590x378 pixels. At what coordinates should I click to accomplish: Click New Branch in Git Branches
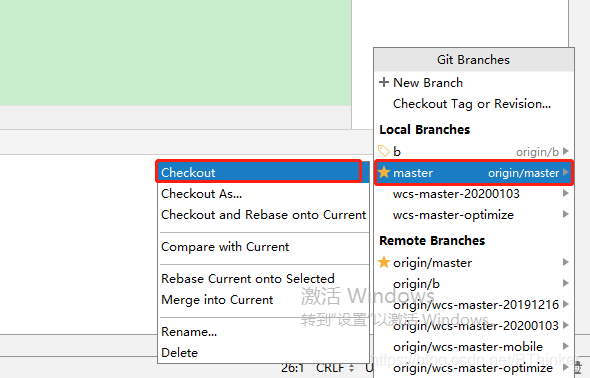474,82
